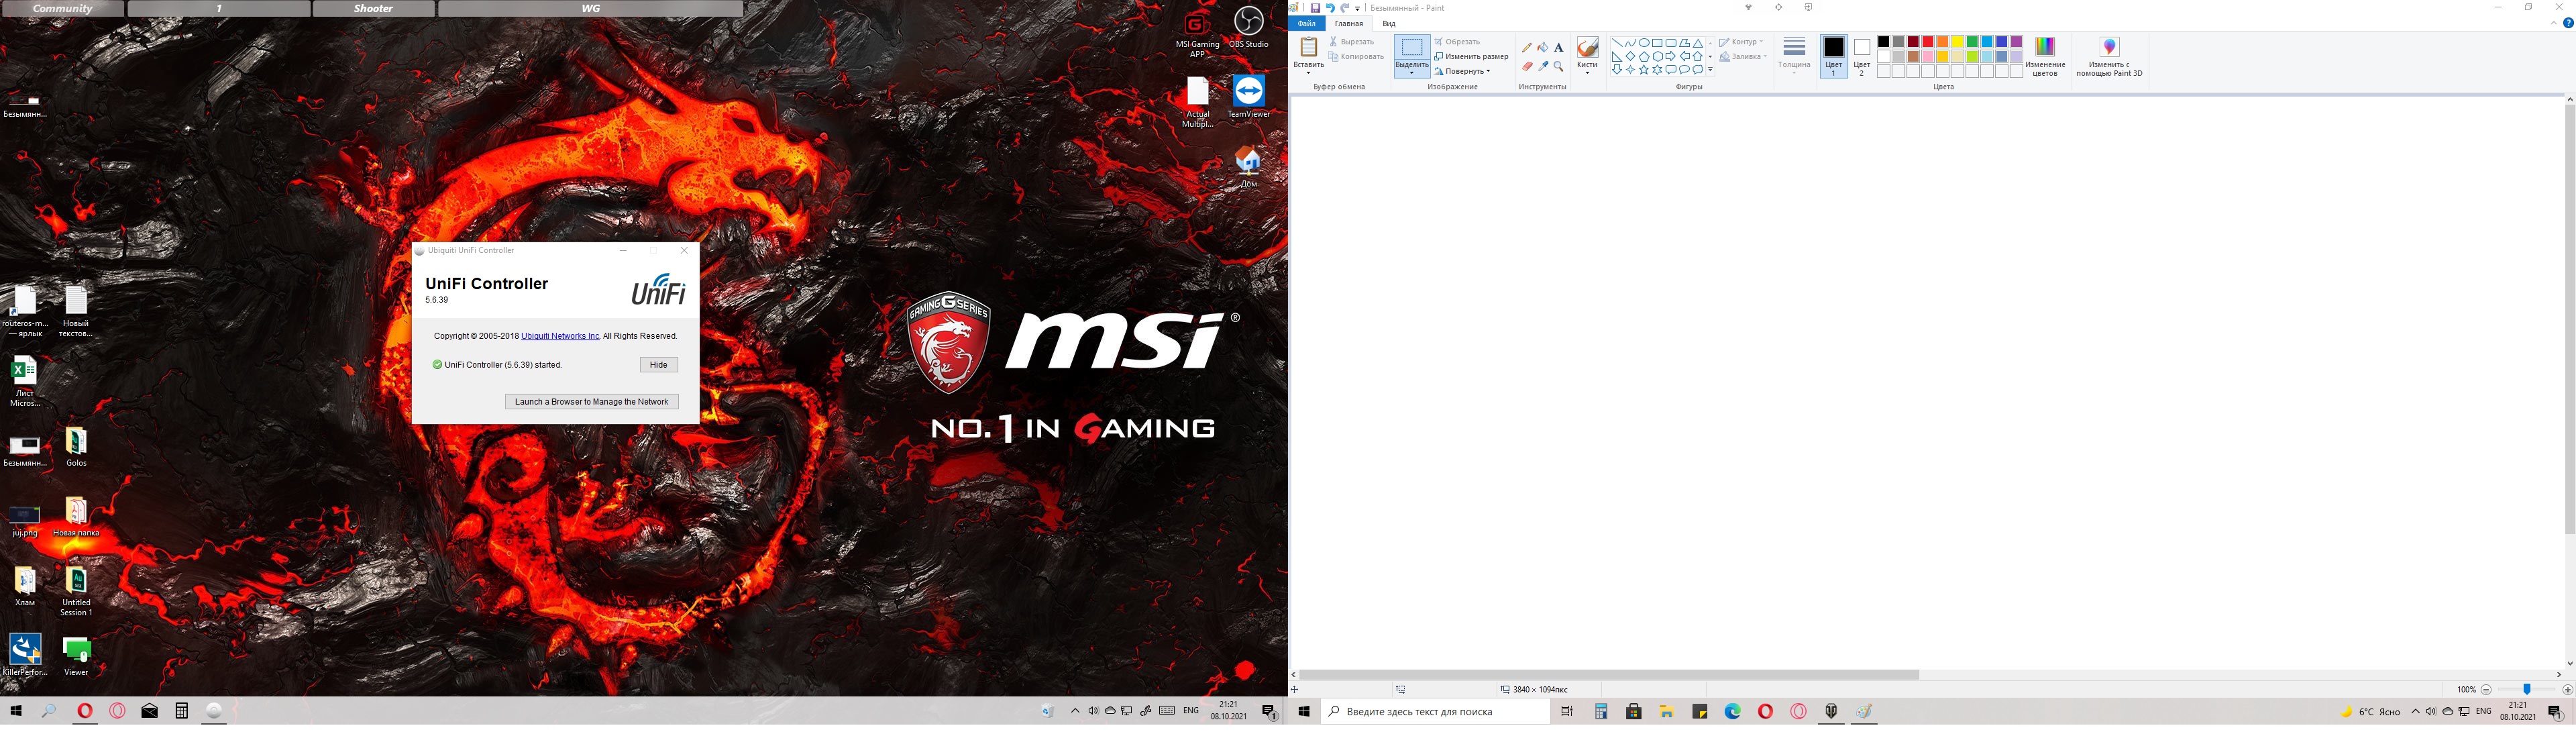The height and width of the screenshot is (734, 2576).
Task: Switch to the Home (Главная) ribbon tab
Action: coord(1348,23)
